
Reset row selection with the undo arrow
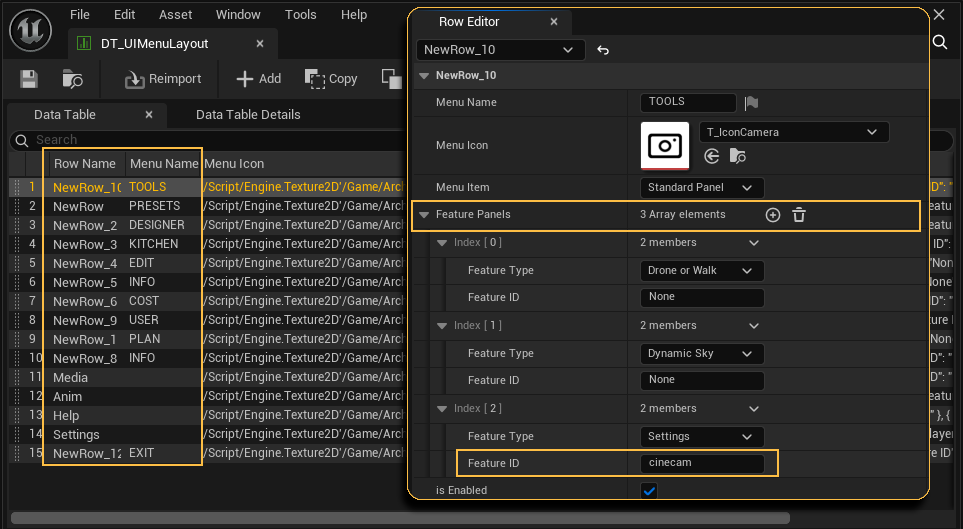click(603, 50)
